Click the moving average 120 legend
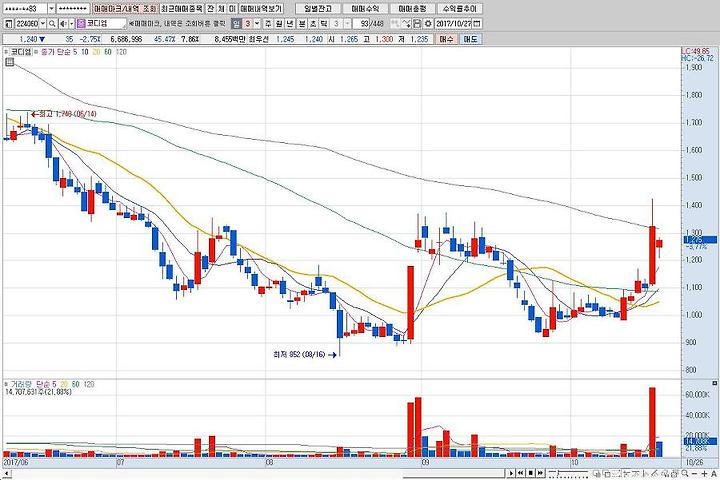This screenshot has height=480, width=720. click(x=121, y=52)
